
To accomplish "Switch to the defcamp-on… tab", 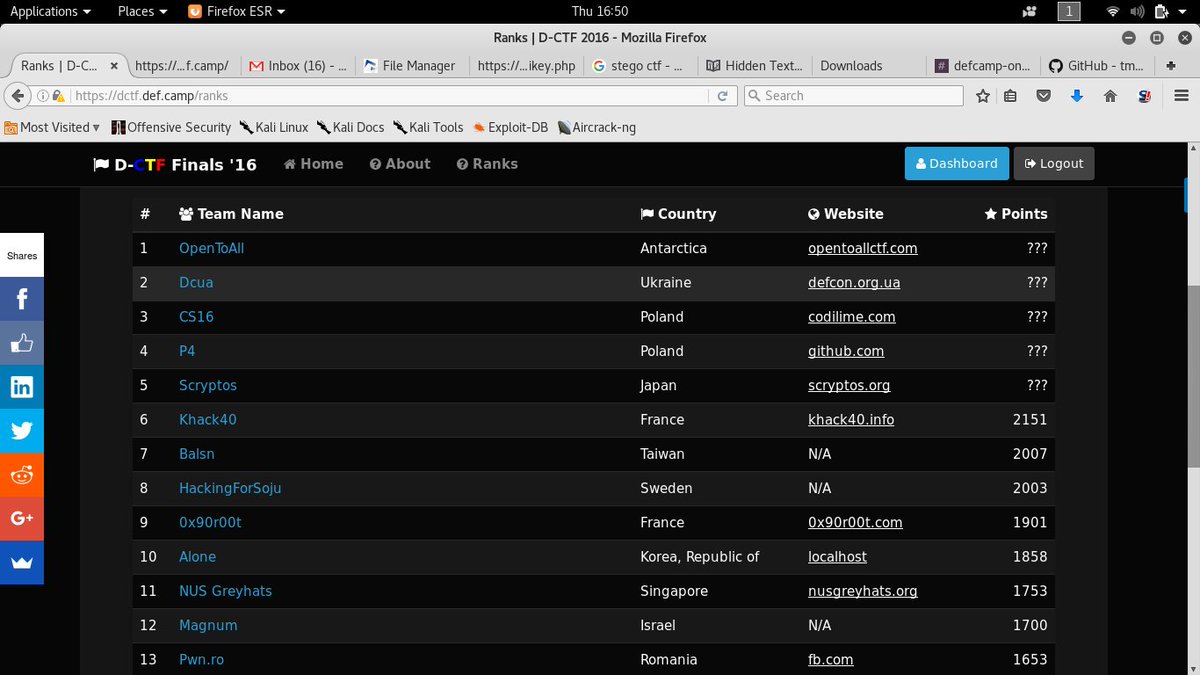I will [x=982, y=66].
